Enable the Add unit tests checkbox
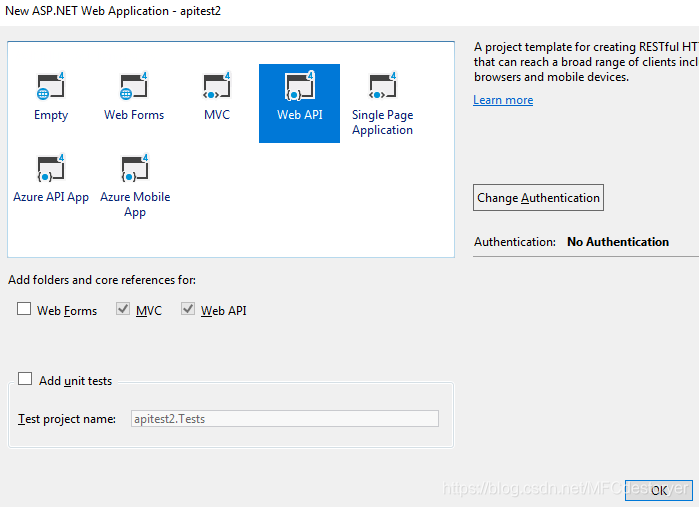Image resolution: width=699 pixels, height=507 pixels. point(25,379)
